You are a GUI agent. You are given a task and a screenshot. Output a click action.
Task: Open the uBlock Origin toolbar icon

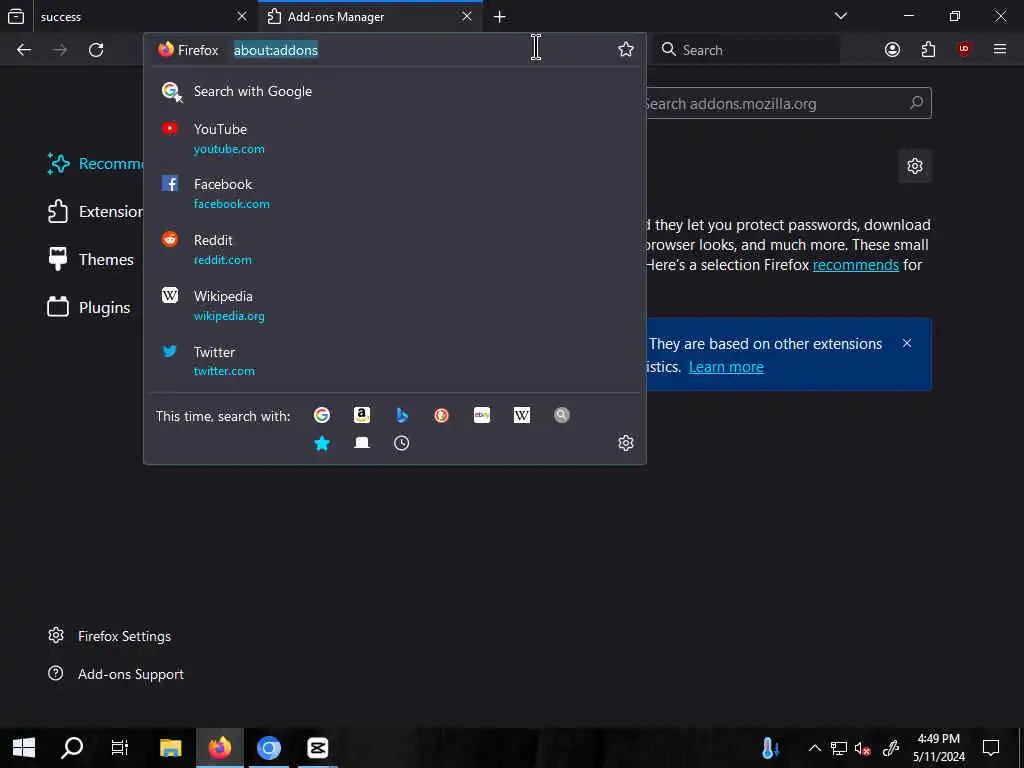tap(964, 50)
